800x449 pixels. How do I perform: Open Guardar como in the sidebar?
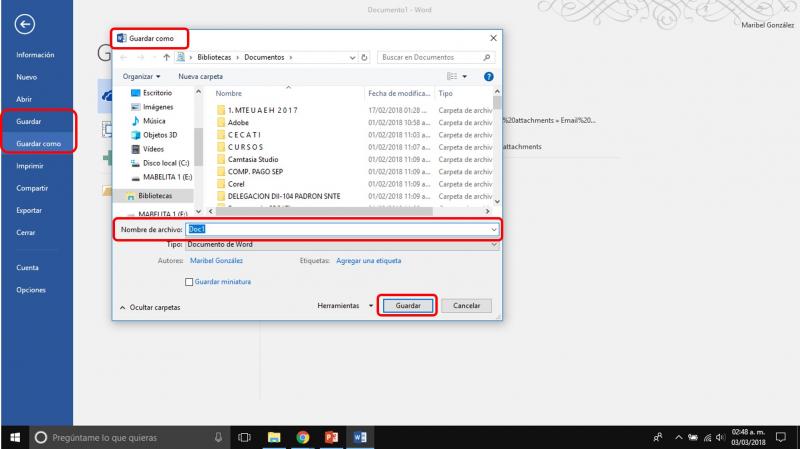(x=38, y=144)
